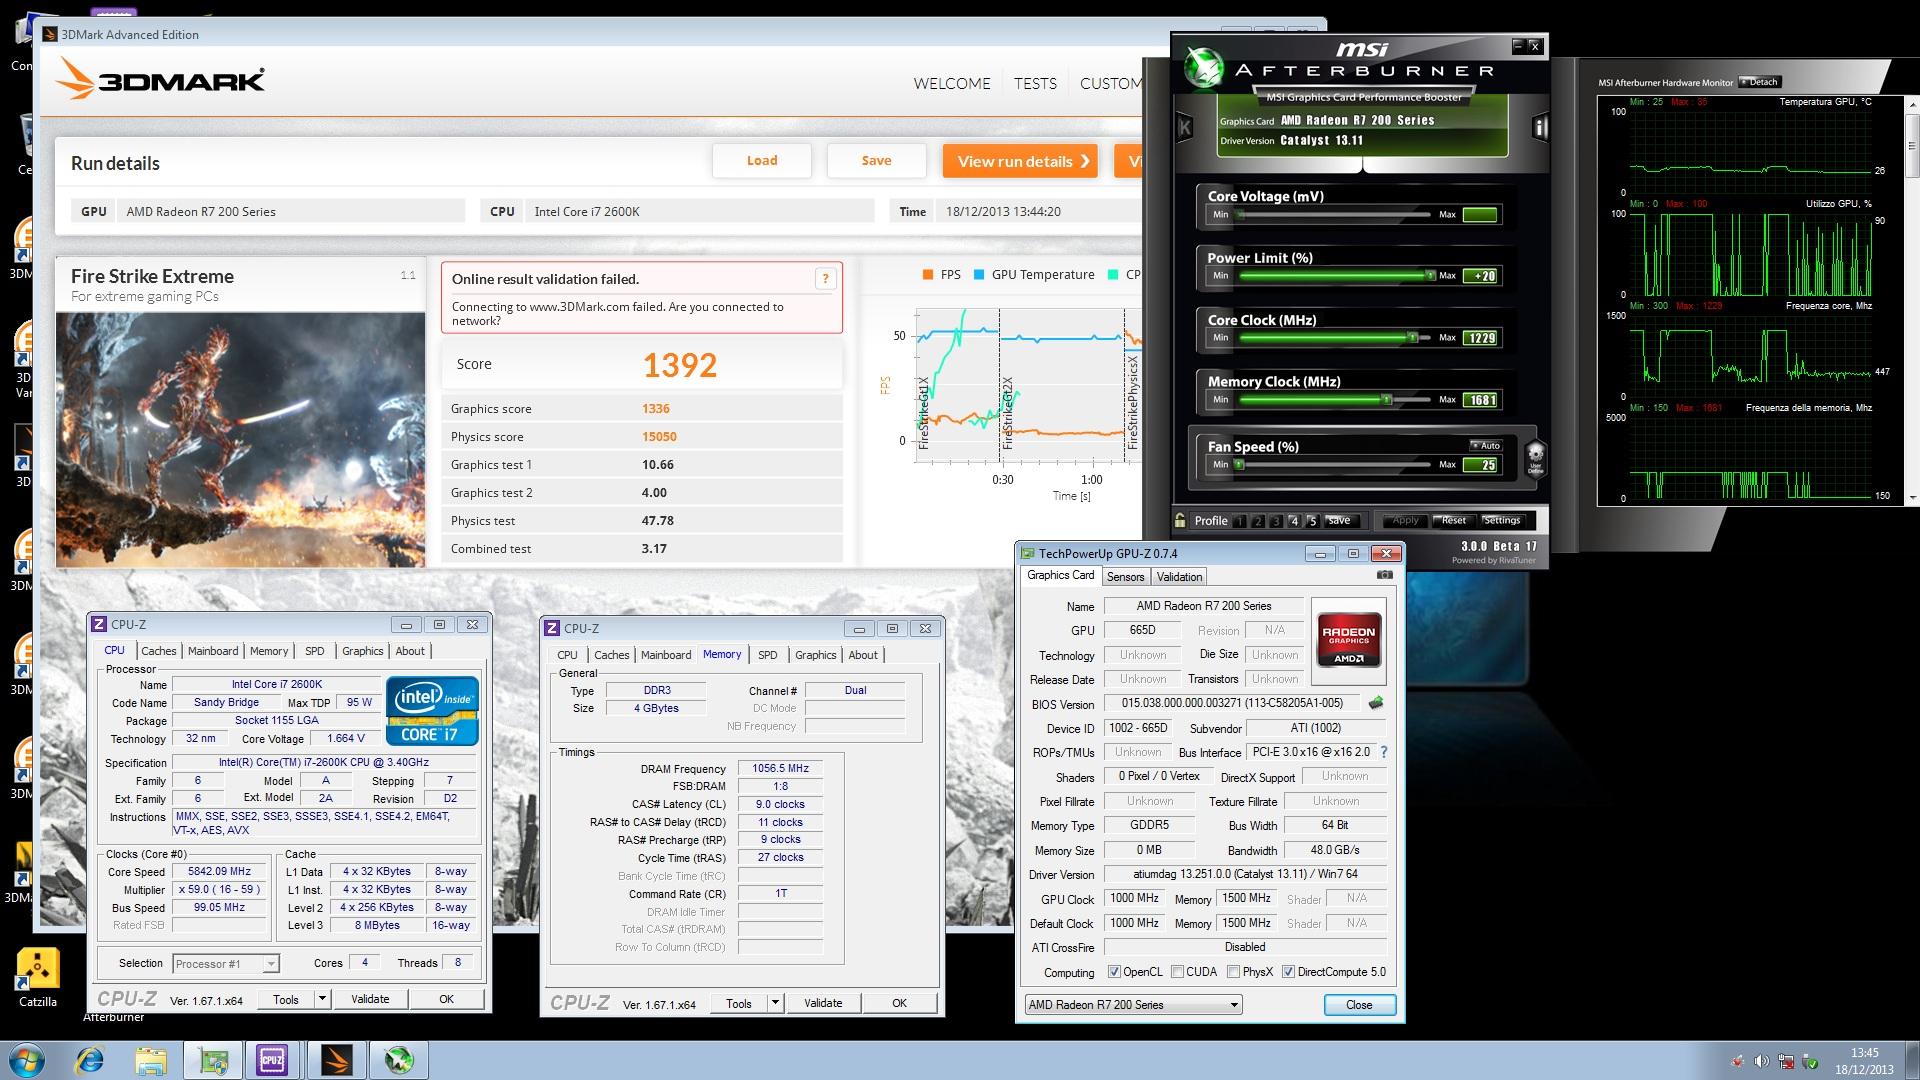Screen dimensions: 1920x1080
Task: Select Afterburner profile slot 4
Action: 1294,521
